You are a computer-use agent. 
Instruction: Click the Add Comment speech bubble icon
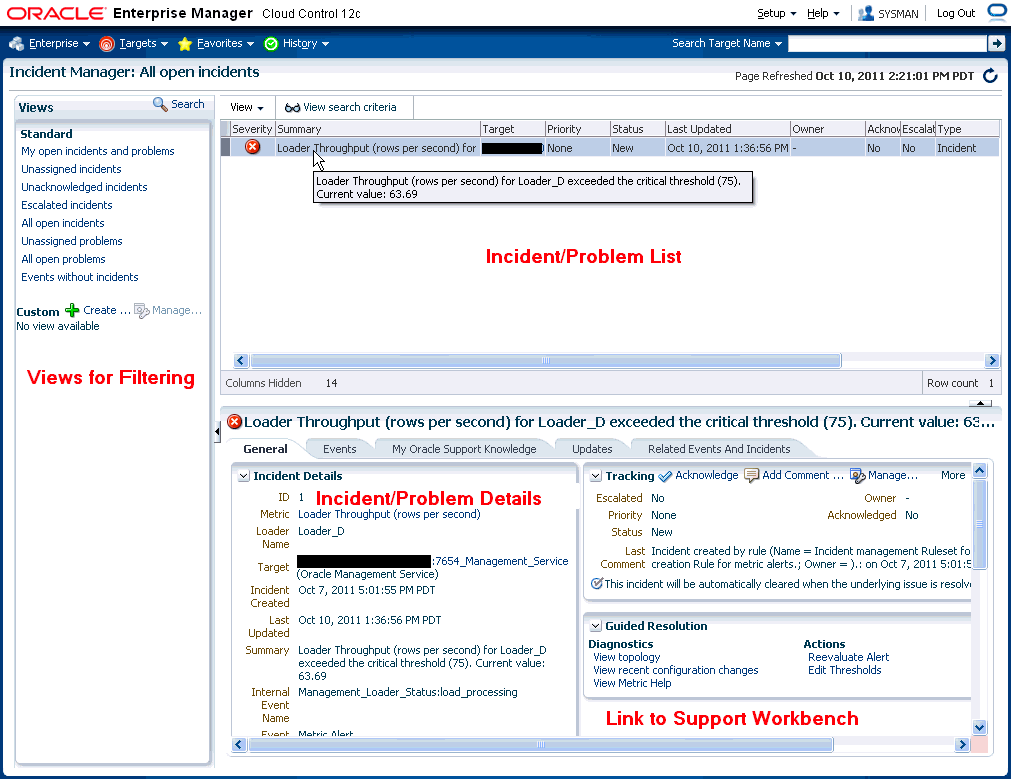coord(751,475)
